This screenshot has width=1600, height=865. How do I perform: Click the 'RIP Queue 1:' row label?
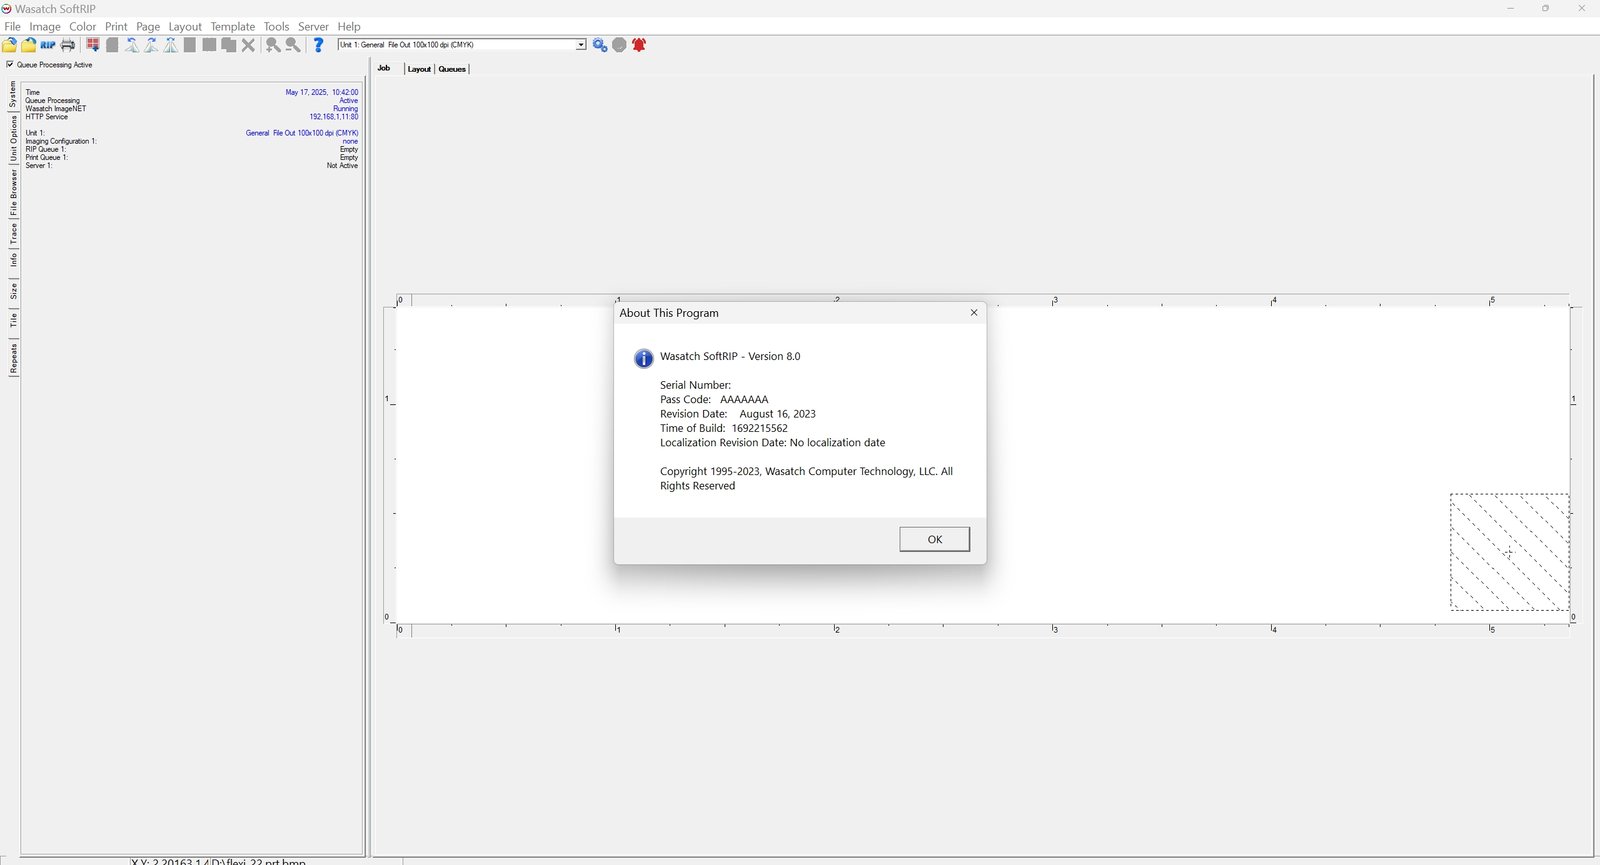tap(46, 149)
